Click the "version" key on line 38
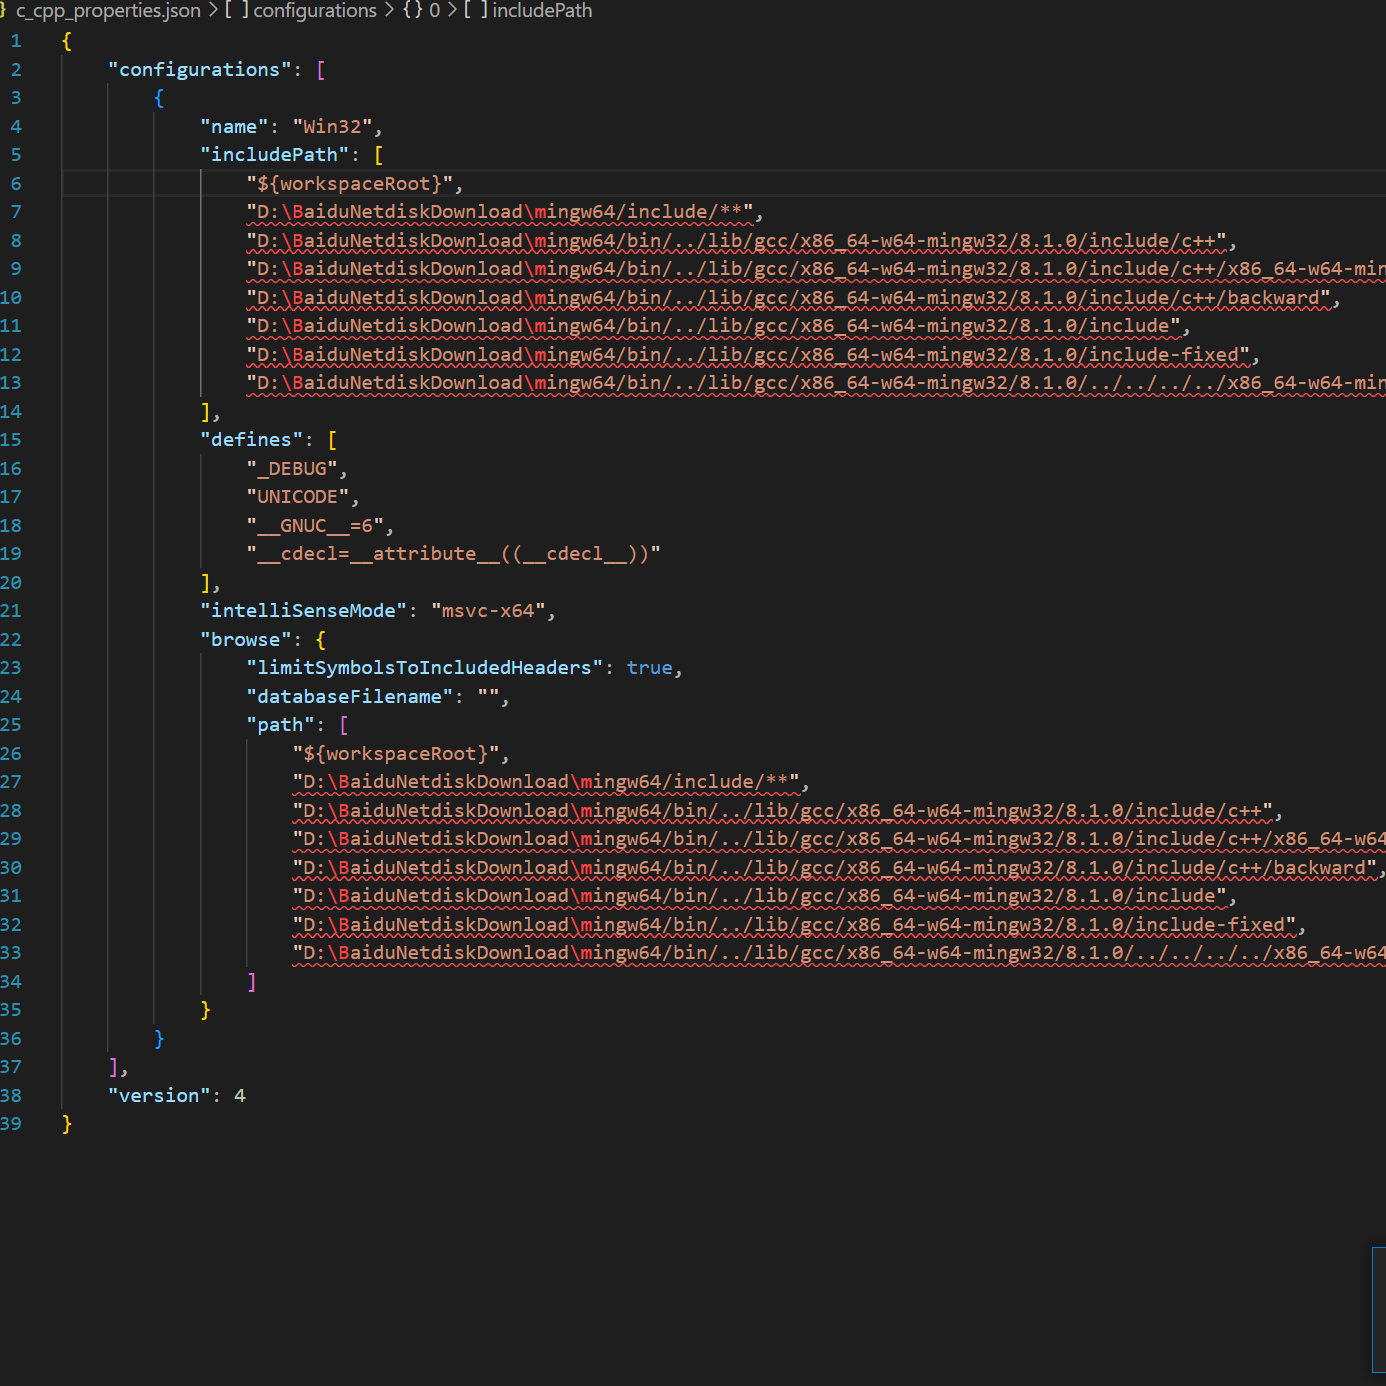 (x=159, y=1096)
